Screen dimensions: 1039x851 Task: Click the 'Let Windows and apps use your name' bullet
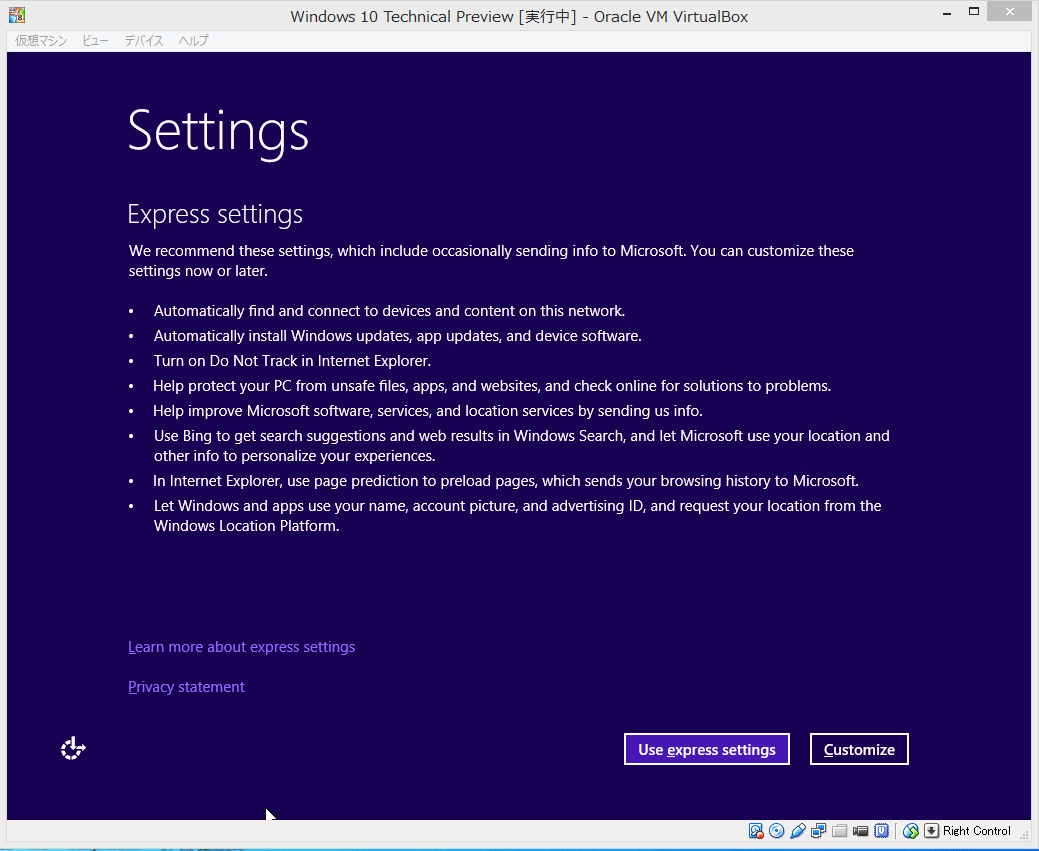click(518, 516)
